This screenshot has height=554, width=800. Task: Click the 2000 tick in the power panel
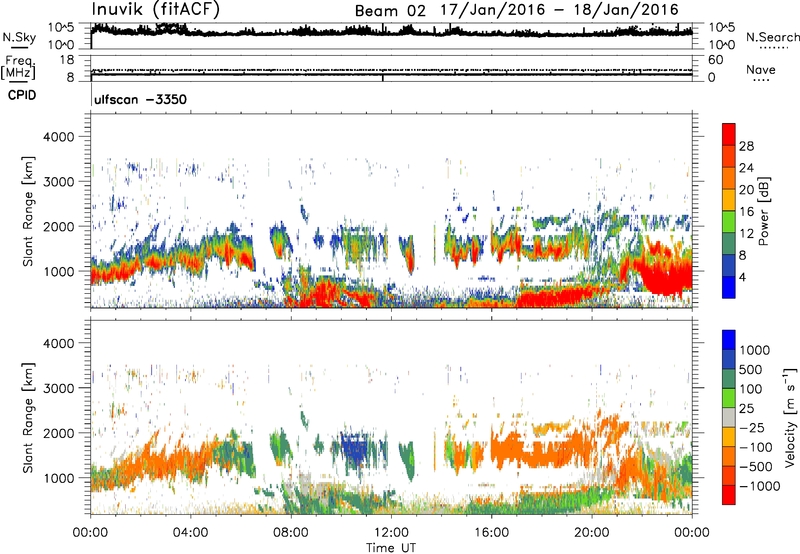[x=59, y=226]
